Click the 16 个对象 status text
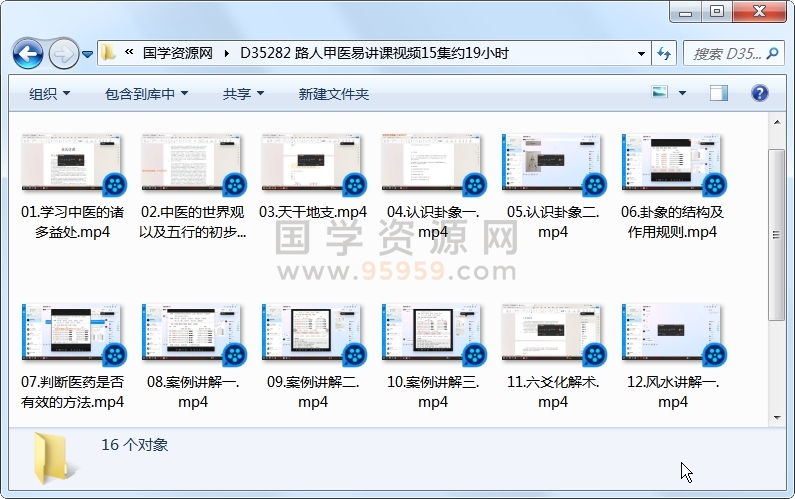This screenshot has width=795, height=499. point(134,445)
